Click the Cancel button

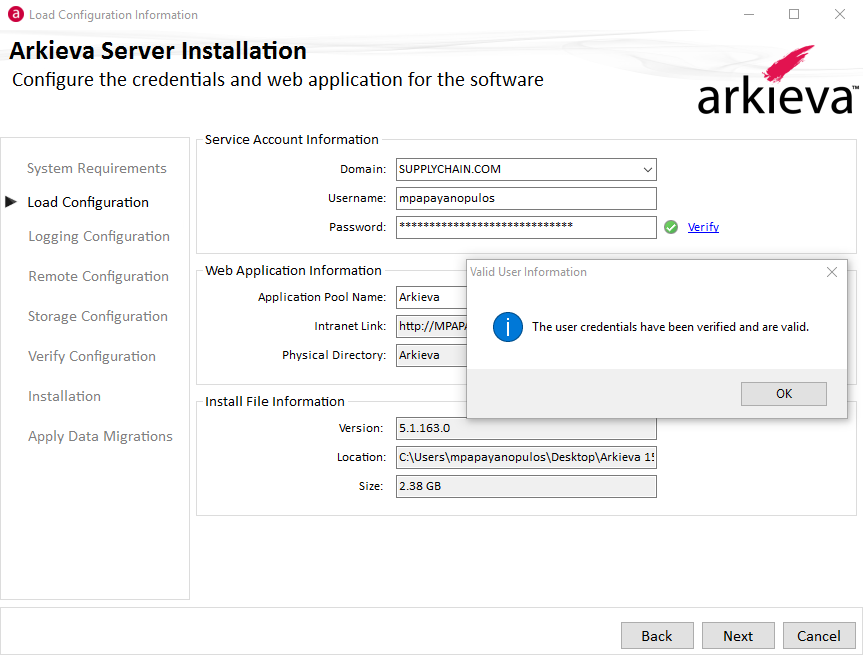pyautogui.click(x=819, y=636)
